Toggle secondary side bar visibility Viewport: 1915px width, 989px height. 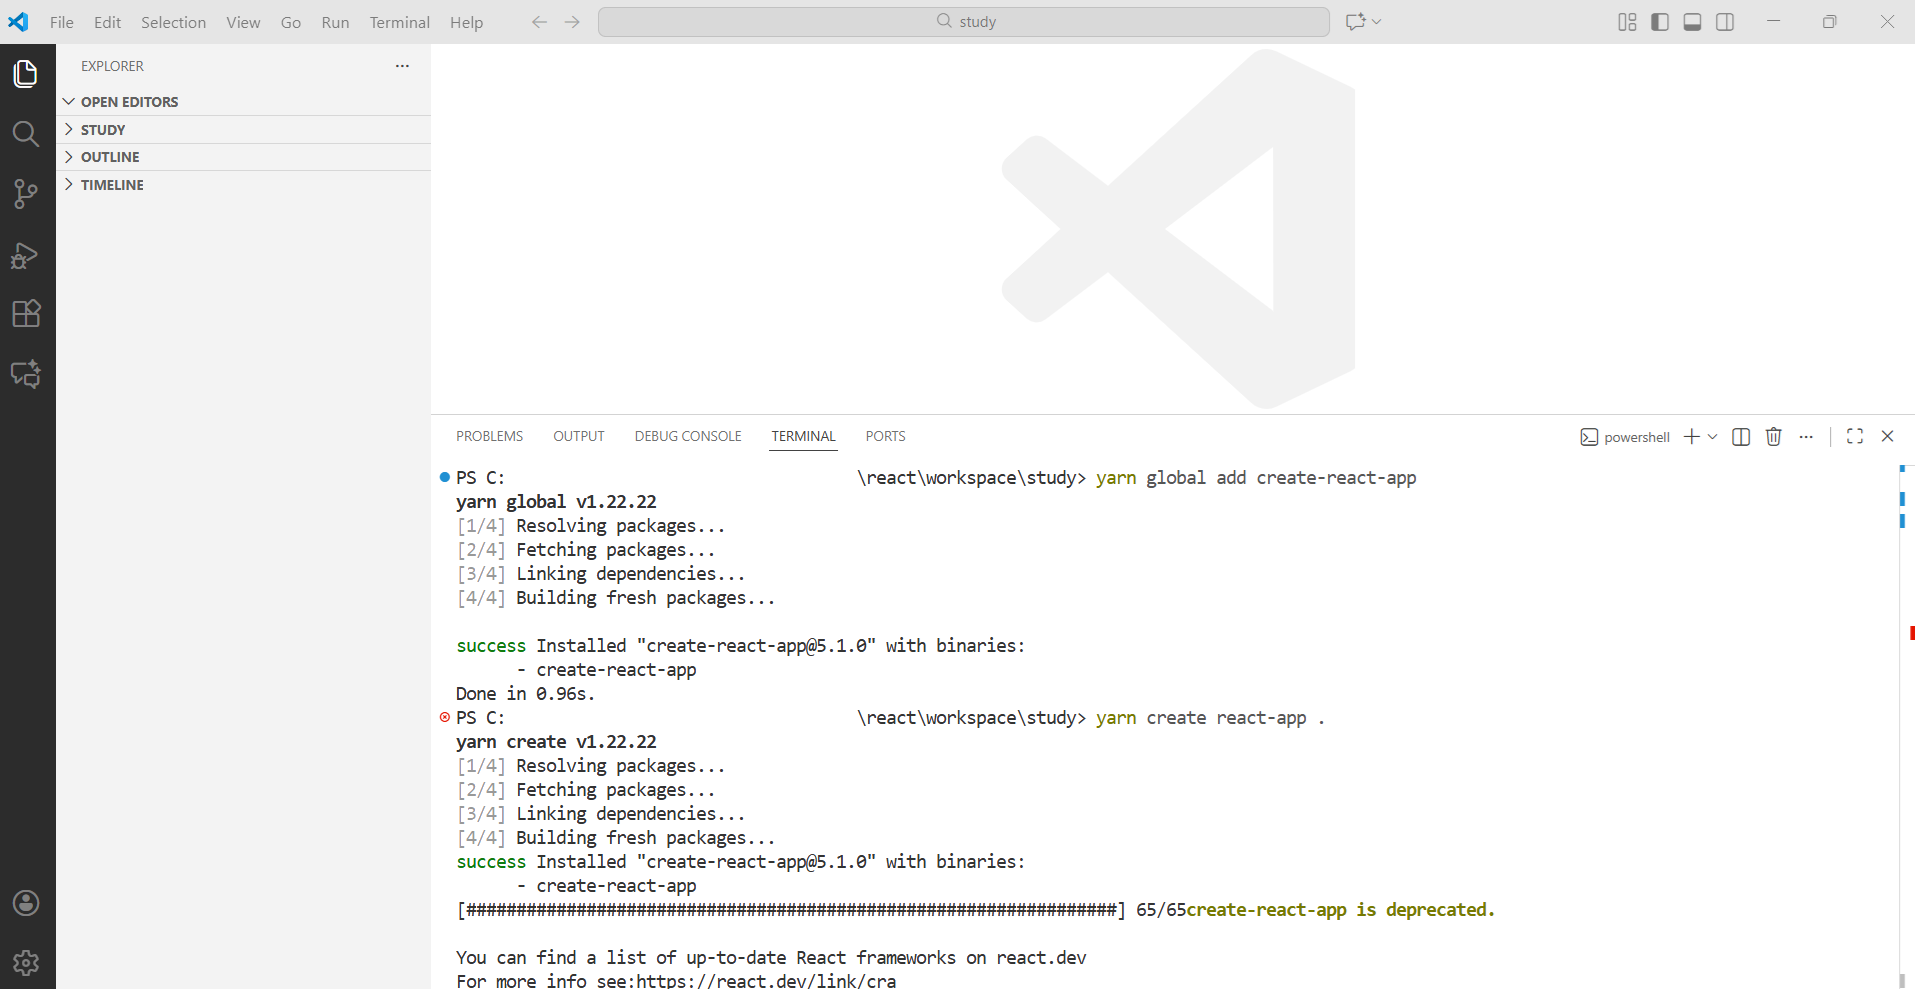[1725, 21]
